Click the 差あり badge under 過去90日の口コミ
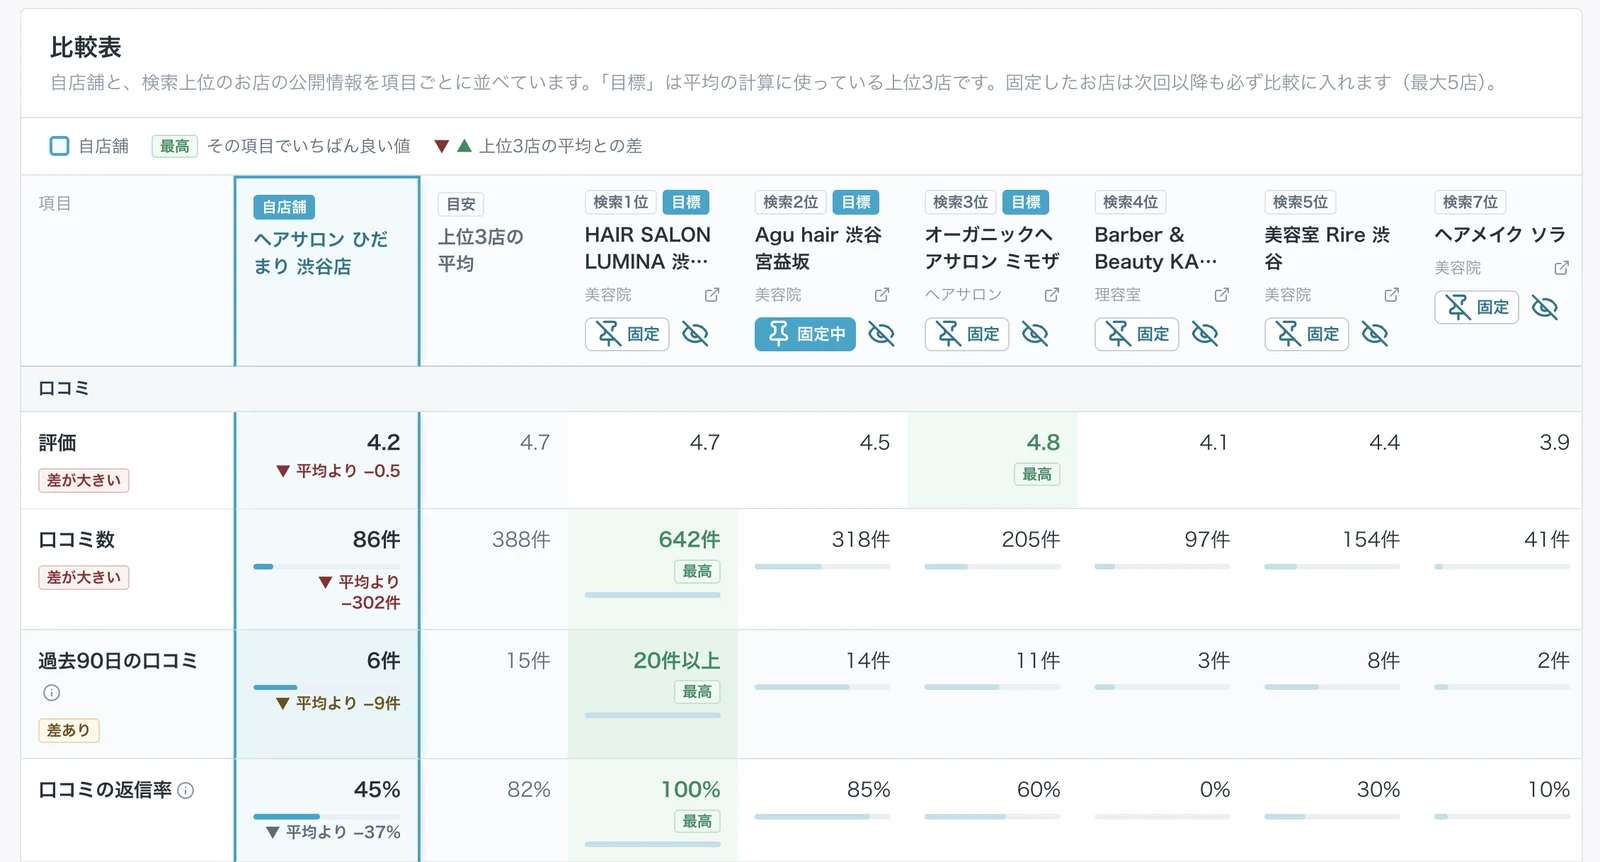Image resolution: width=1600 pixels, height=862 pixels. [69, 730]
